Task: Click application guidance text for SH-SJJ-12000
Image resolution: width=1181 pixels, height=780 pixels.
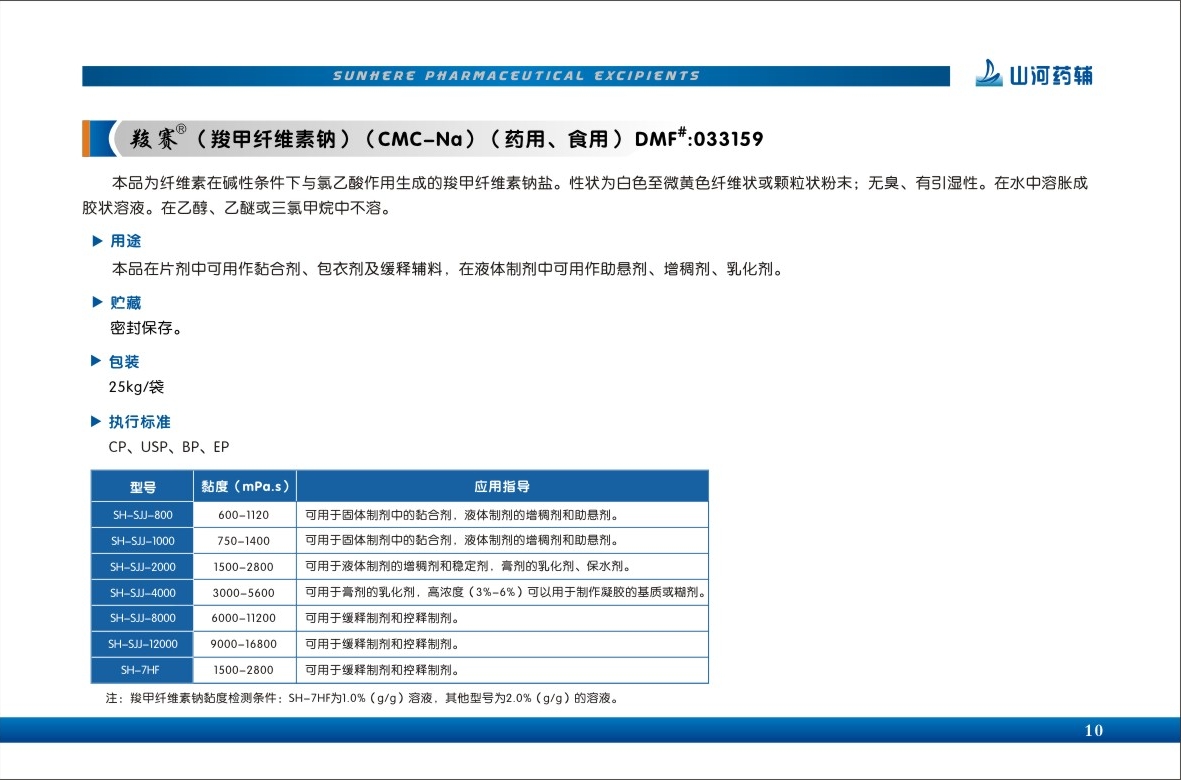Action: point(382,644)
